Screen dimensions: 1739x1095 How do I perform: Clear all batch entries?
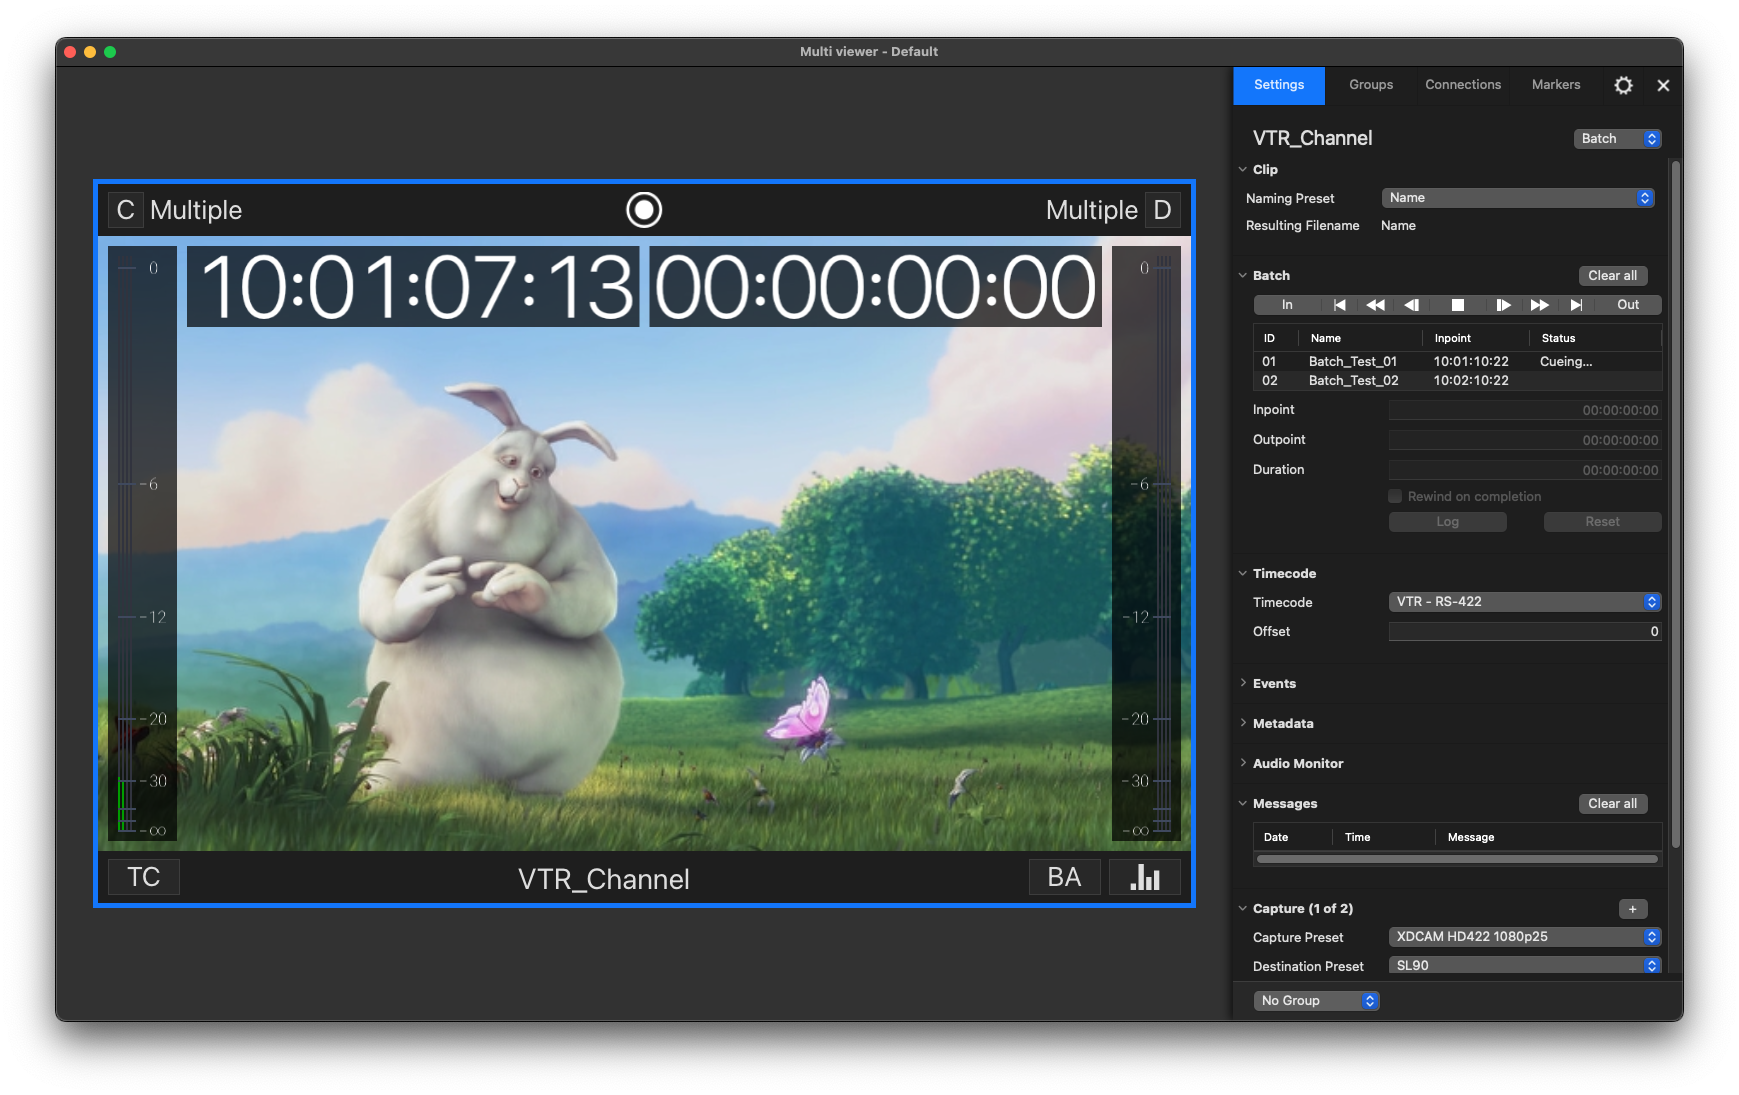coord(1613,276)
